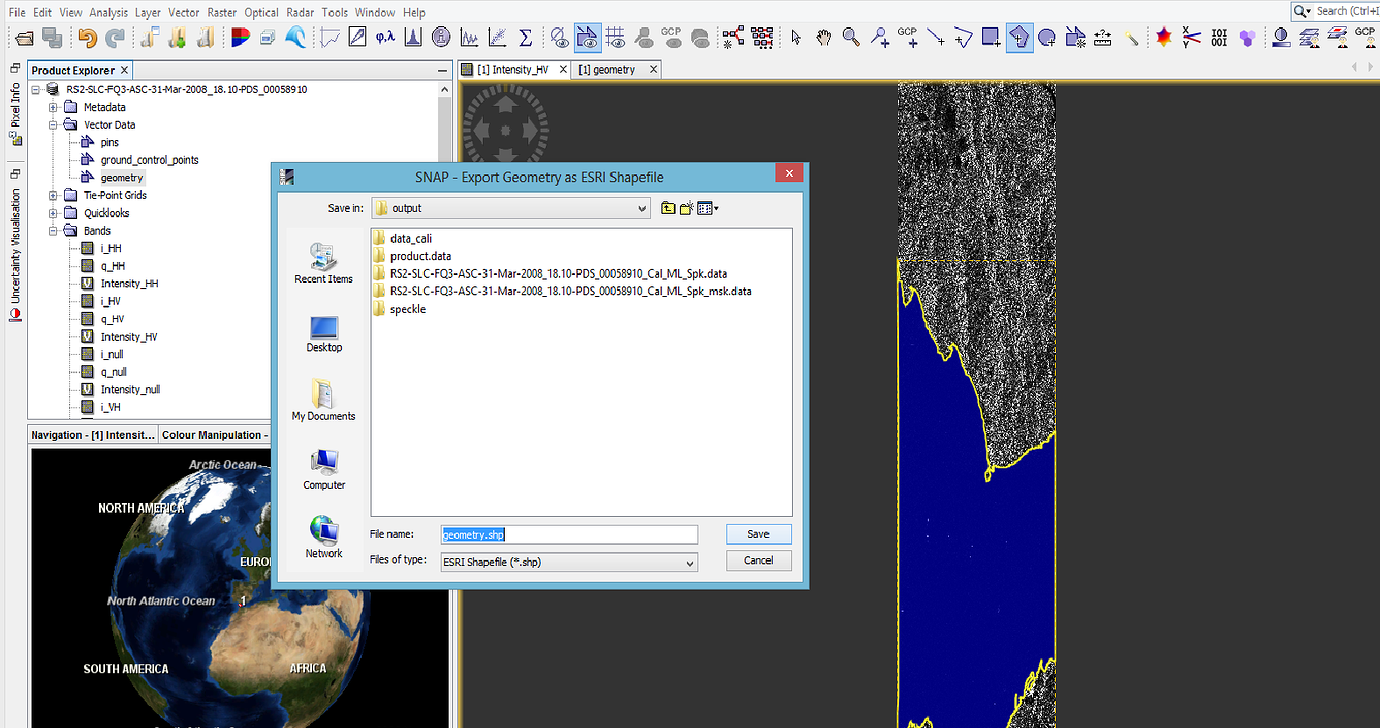This screenshot has height=728, width=1380.
Task: Open the Radar menu
Action: point(300,12)
